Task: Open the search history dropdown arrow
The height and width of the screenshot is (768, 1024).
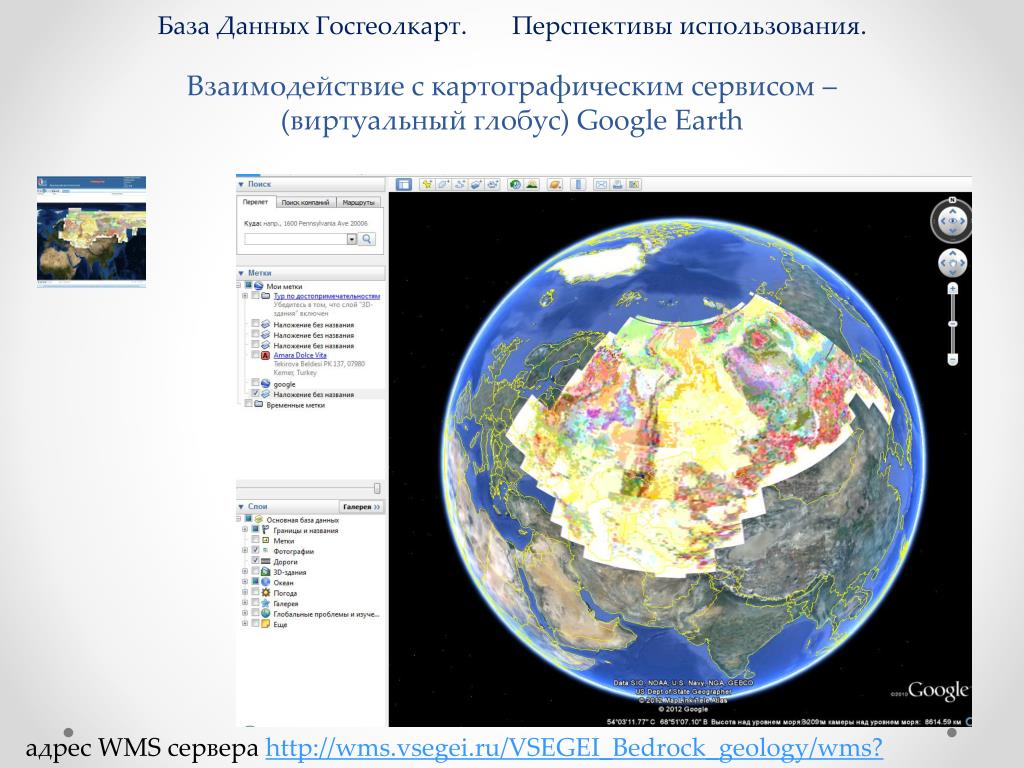Action: pyautogui.click(x=351, y=239)
